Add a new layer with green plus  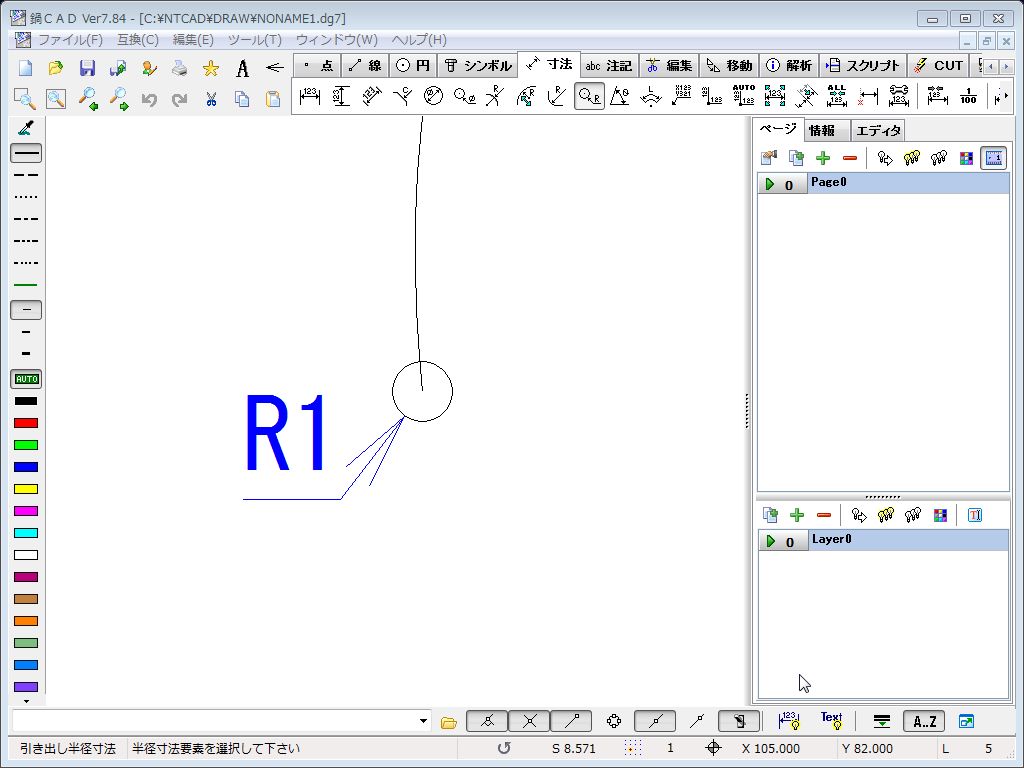click(797, 515)
